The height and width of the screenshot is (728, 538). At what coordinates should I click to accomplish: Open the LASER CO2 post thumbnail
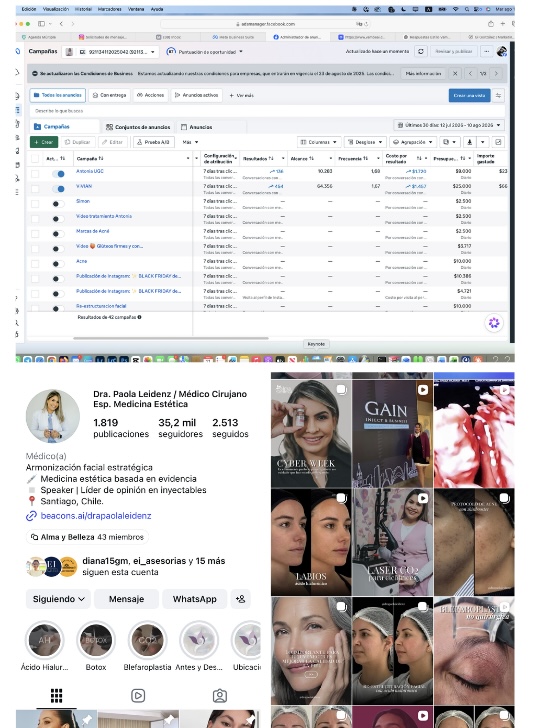tap(393, 542)
